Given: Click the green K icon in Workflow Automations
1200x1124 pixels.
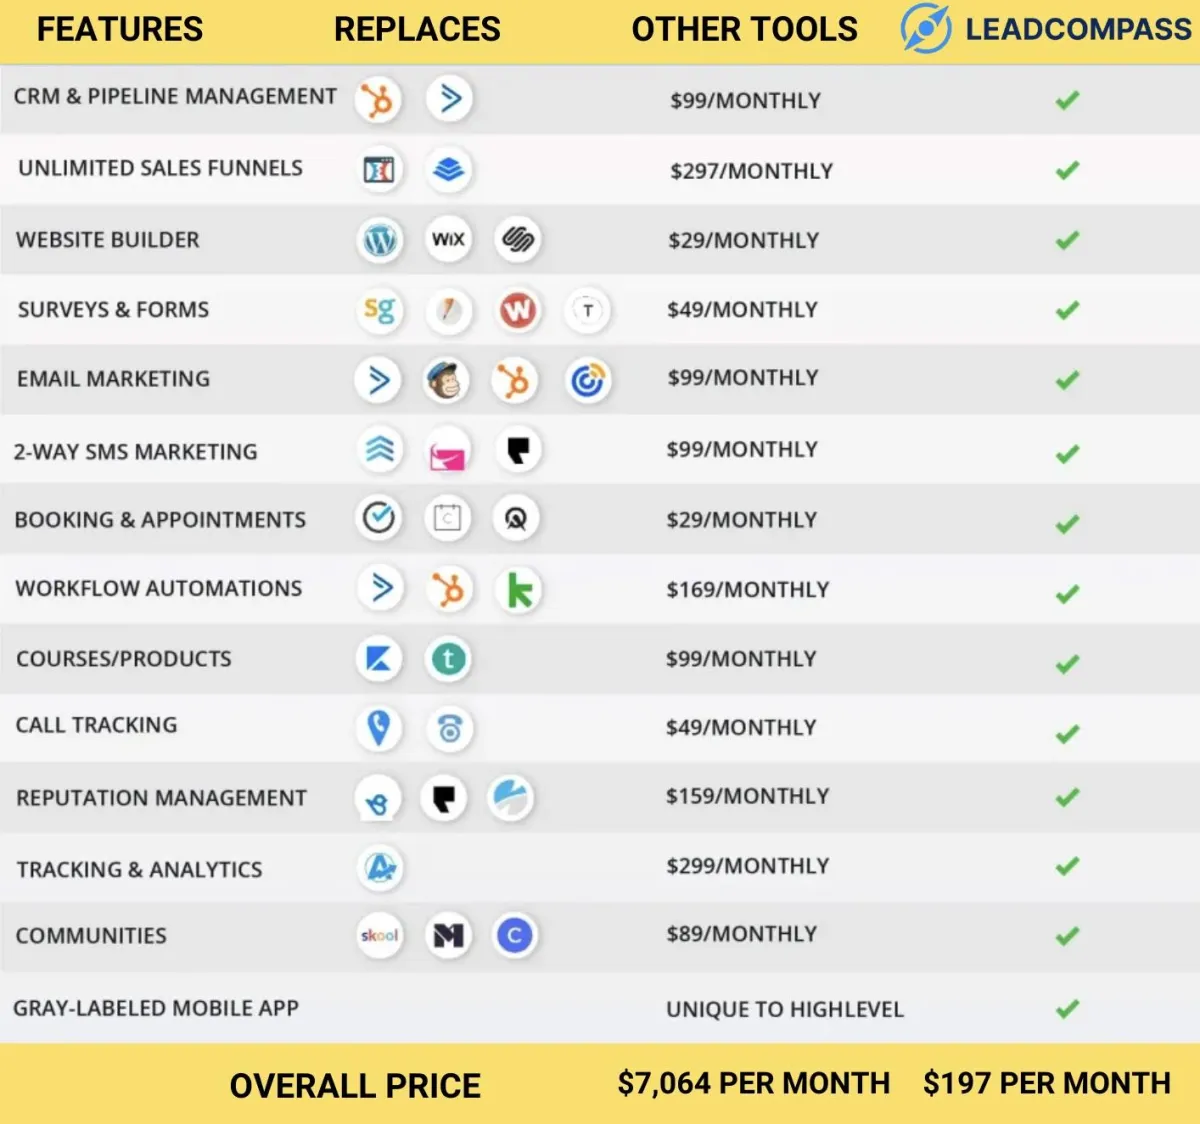Looking at the screenshot, I should tap(519, 590).
